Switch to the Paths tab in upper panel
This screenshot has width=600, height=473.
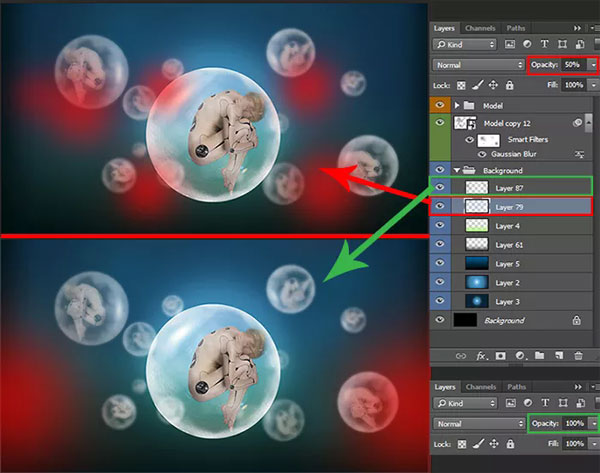pos(515,28)
